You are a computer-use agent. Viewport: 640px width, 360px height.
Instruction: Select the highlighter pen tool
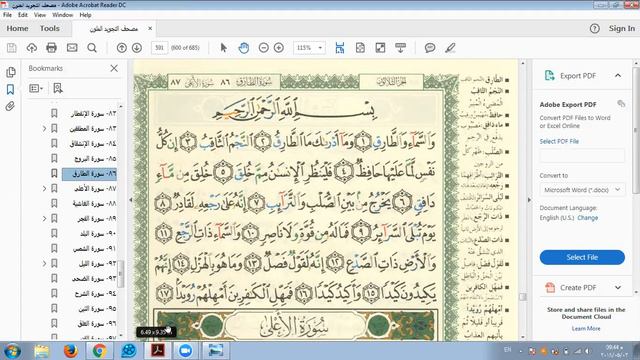pos(450,48)
